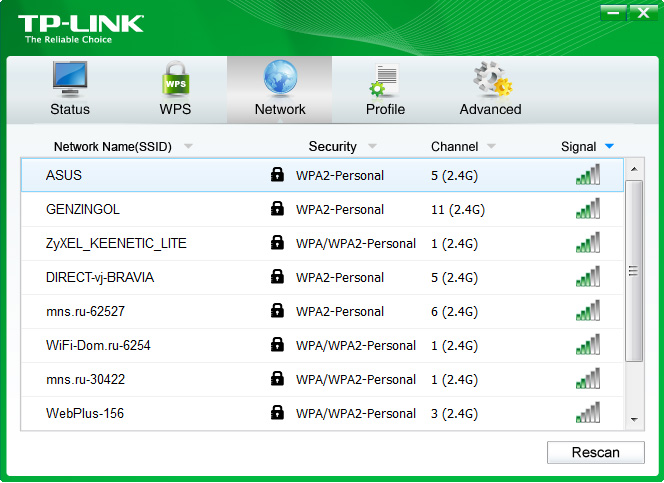Click WPA/WPA2-Personal for mns.ru-30422
The image size is (664, 483).
pos(356,380)
